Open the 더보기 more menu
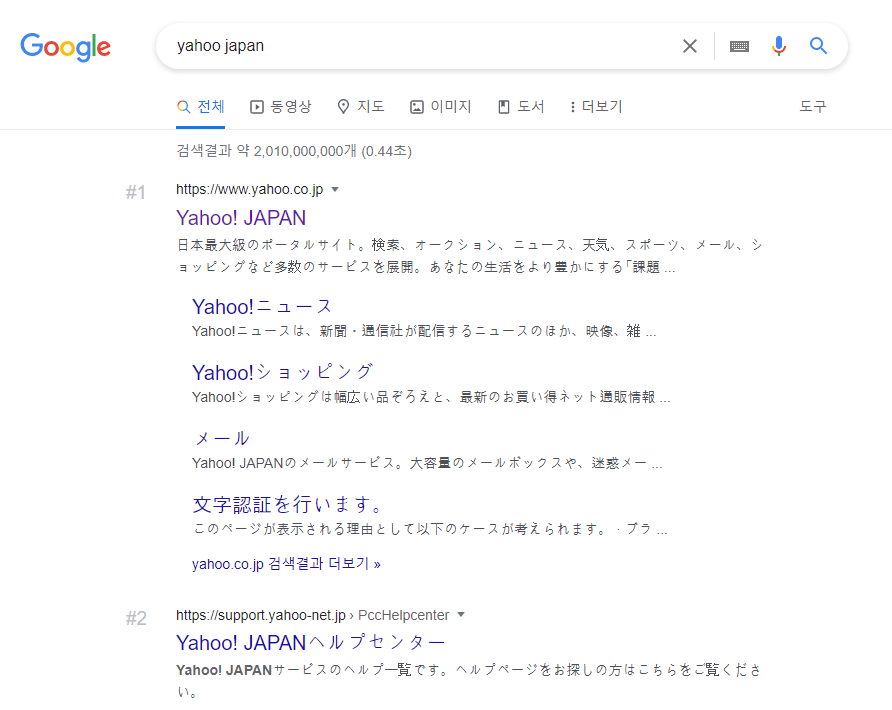 click(596, 107)
